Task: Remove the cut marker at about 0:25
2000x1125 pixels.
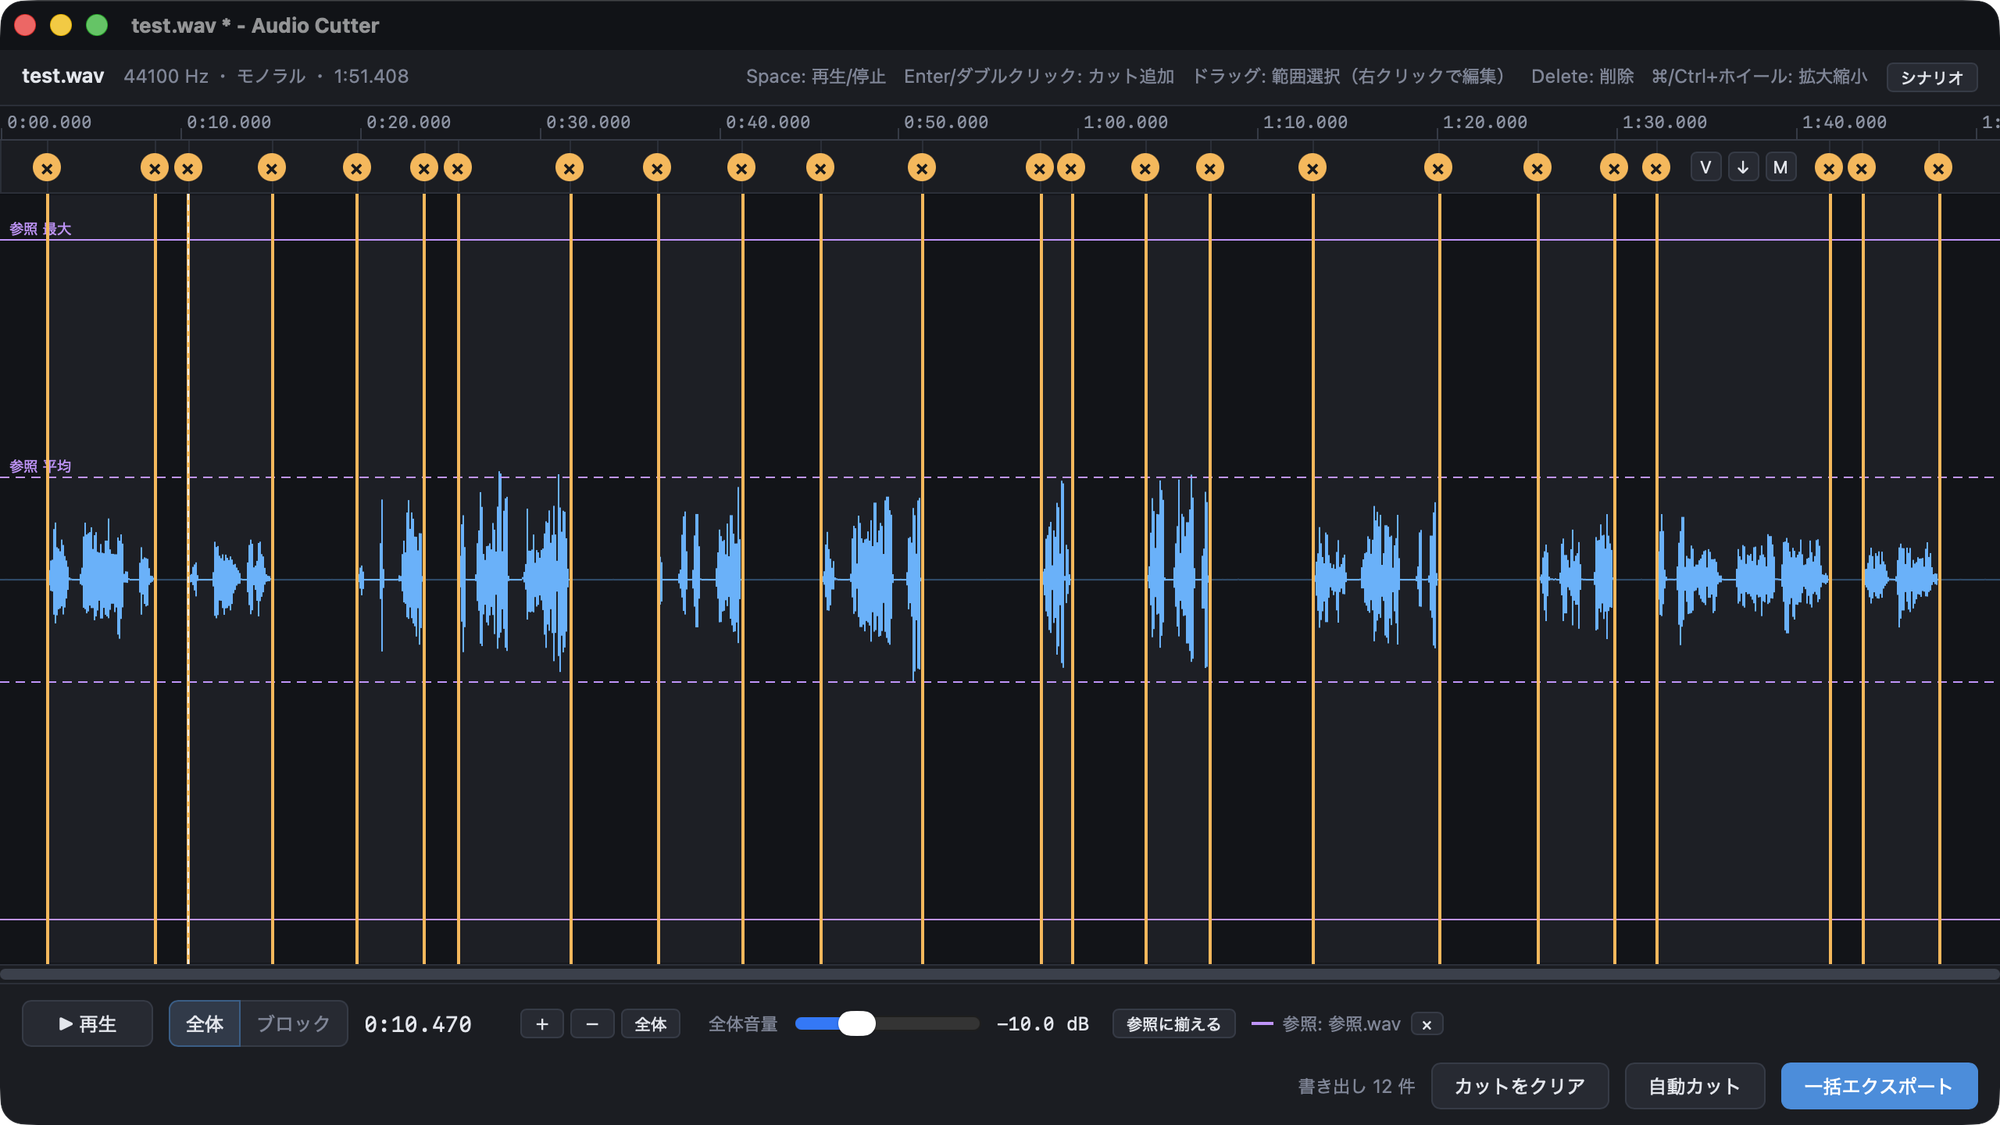Action: pos(458,168)
